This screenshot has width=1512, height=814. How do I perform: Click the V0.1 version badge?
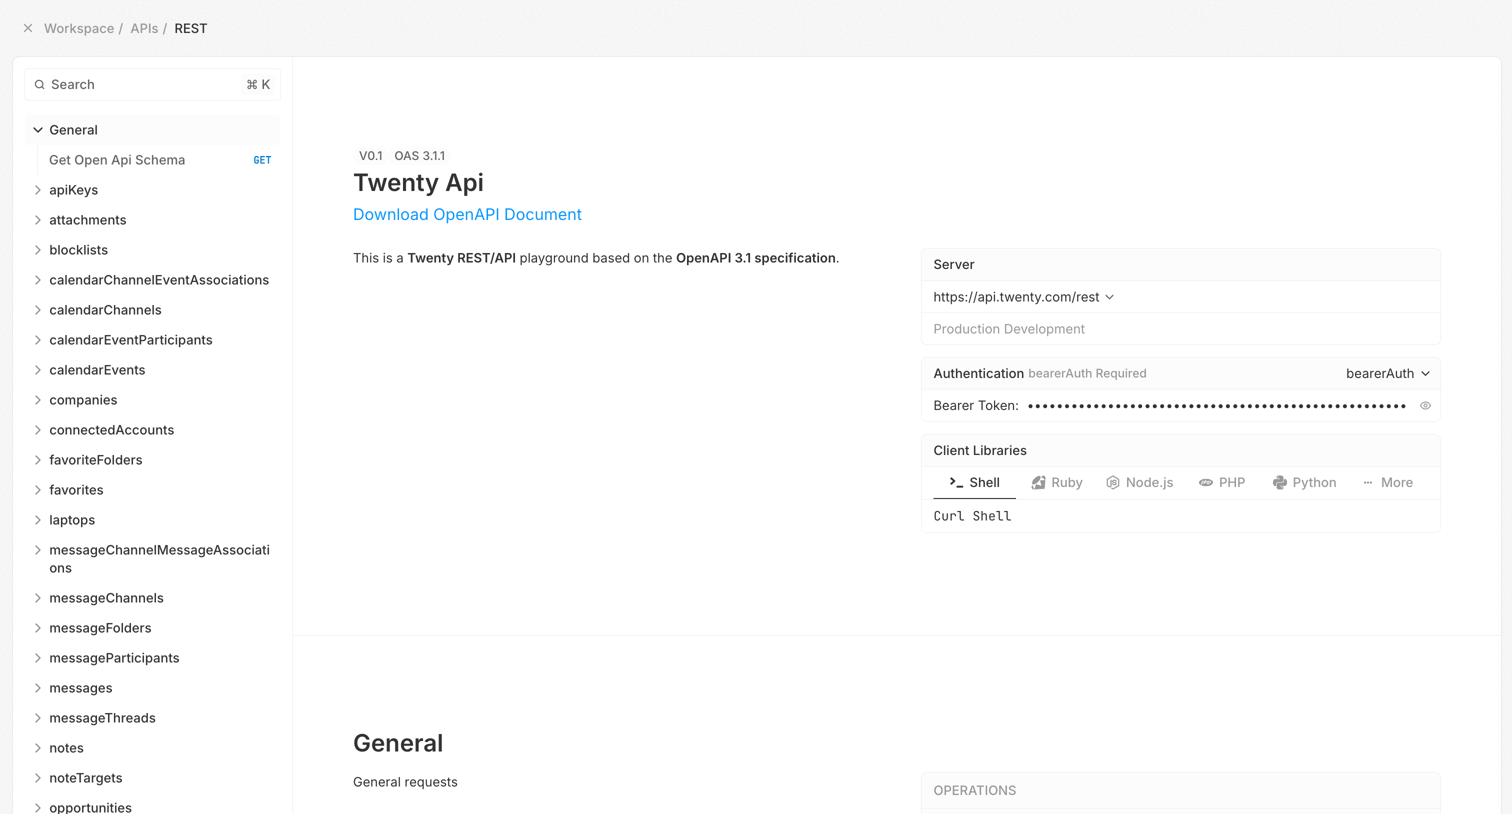[370, 156]
